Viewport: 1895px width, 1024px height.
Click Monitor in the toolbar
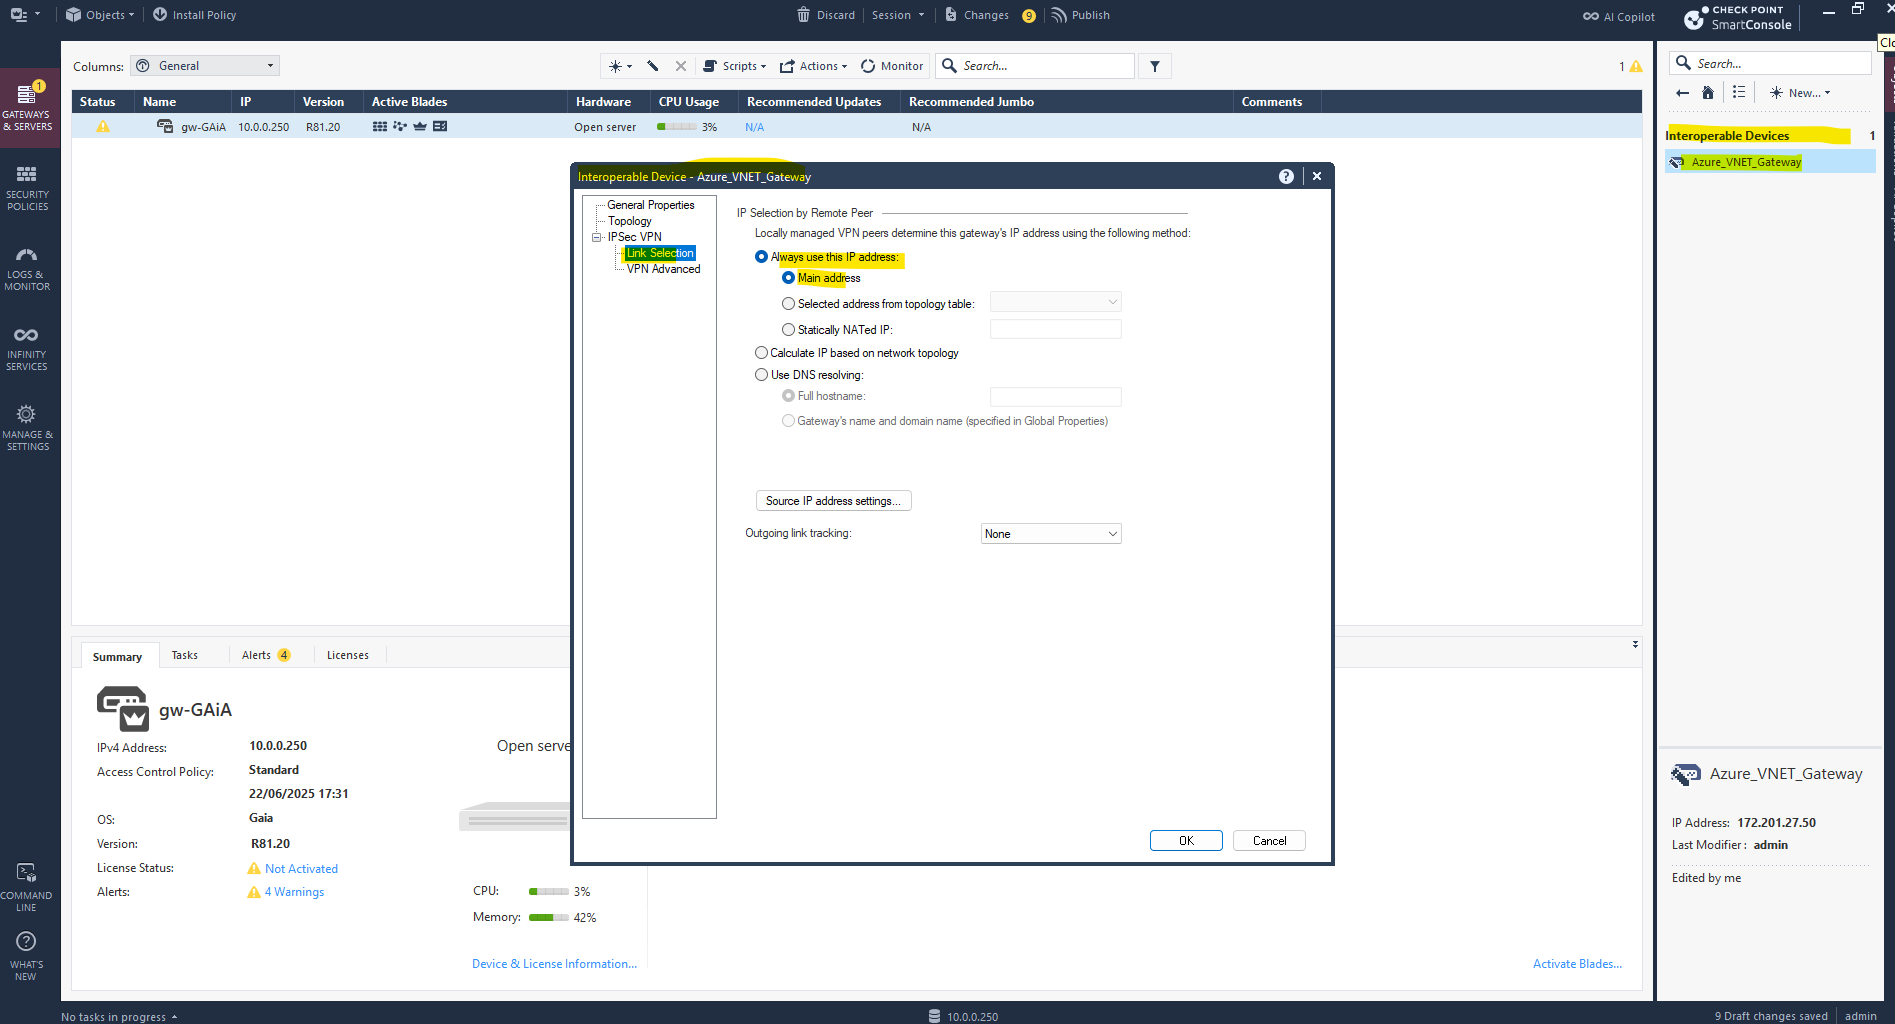892,66
